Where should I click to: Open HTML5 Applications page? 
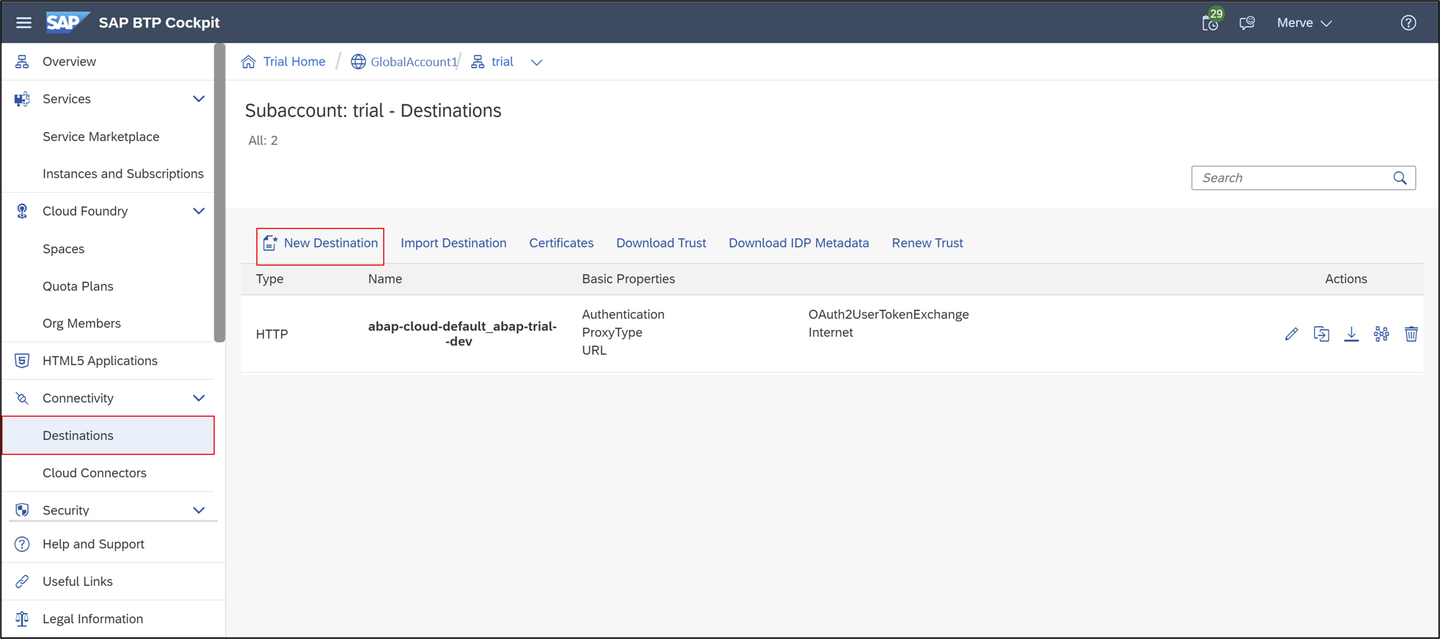point(100,361)
